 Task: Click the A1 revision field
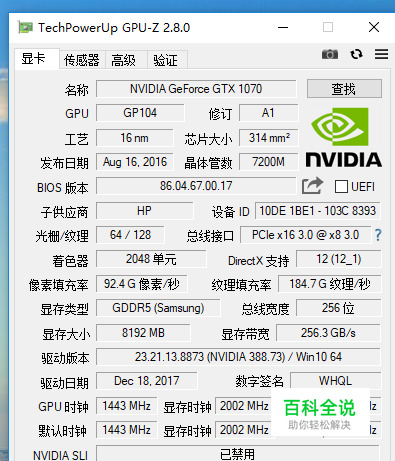268,113
